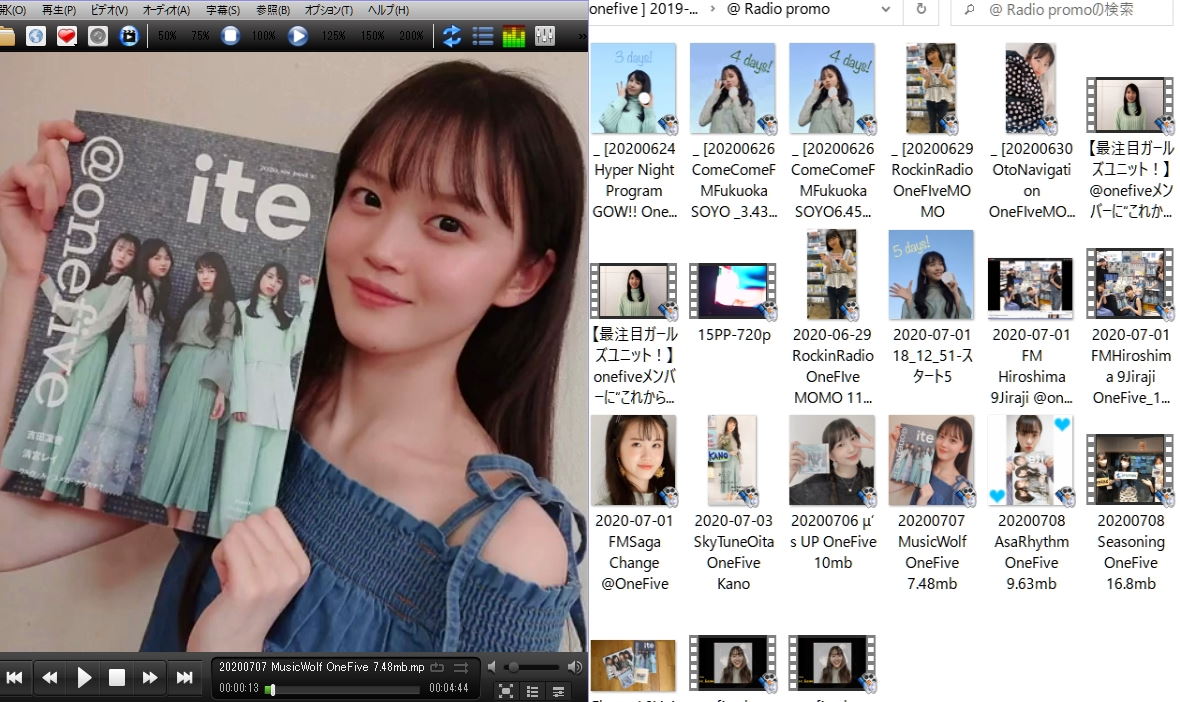Click the red heart favorites icon

pos(66,37)
